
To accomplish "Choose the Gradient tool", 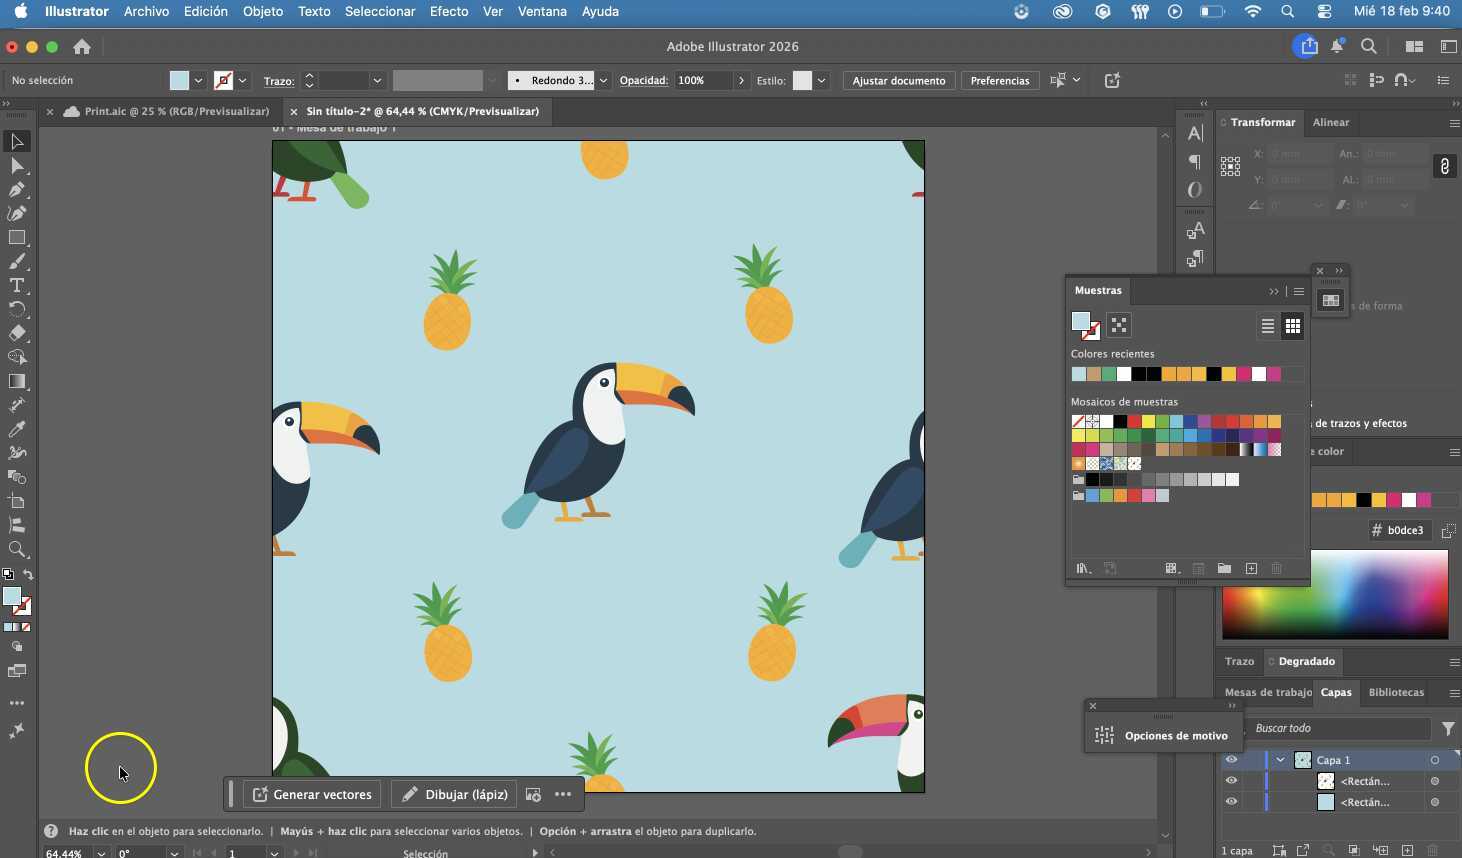I will [17, 381].
